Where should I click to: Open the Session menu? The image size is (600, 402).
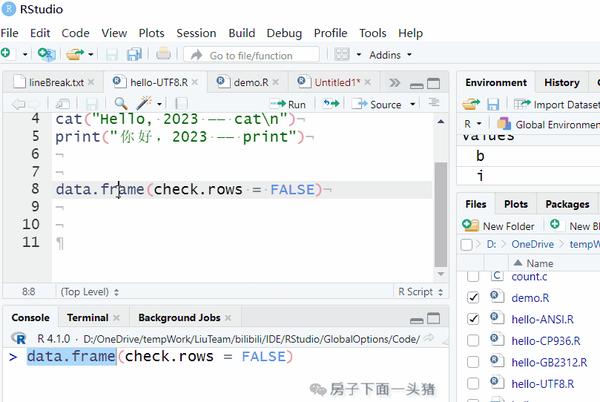point(196,33)
